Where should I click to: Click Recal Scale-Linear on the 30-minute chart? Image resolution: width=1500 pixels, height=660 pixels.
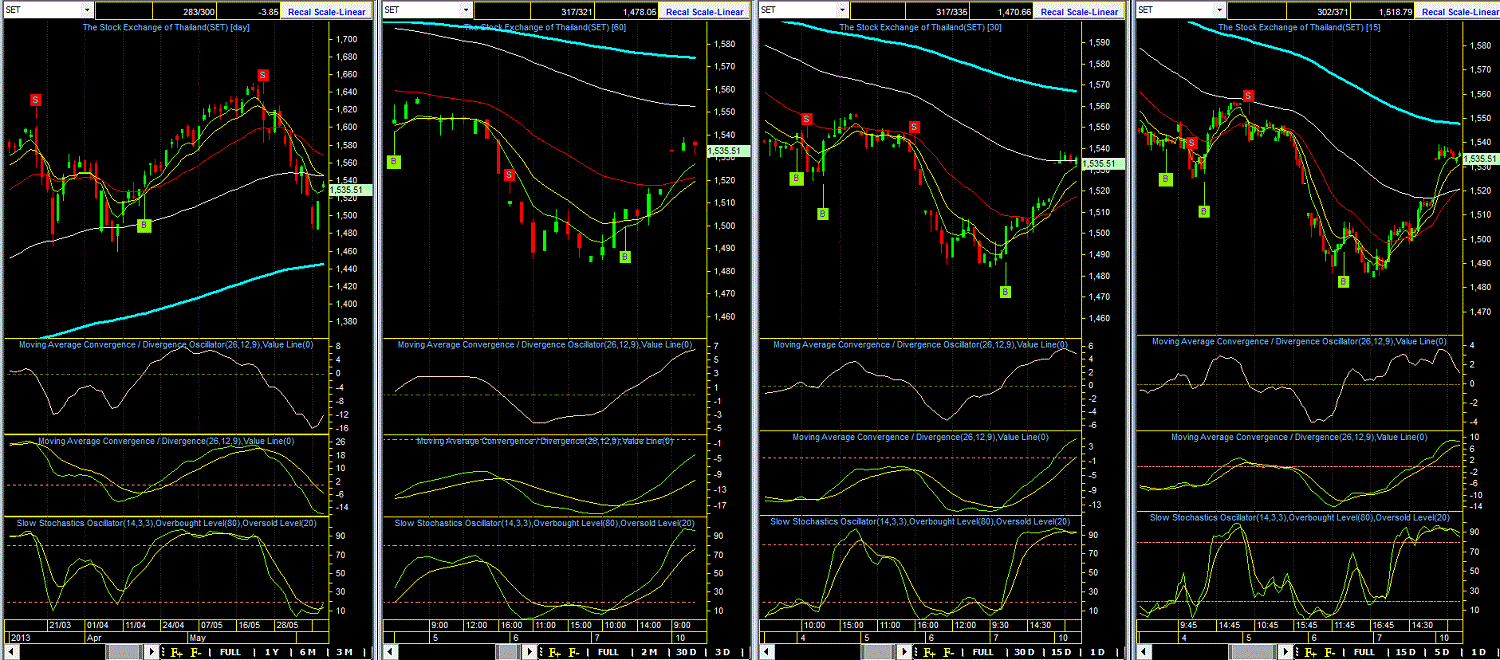pos(1080,11)
